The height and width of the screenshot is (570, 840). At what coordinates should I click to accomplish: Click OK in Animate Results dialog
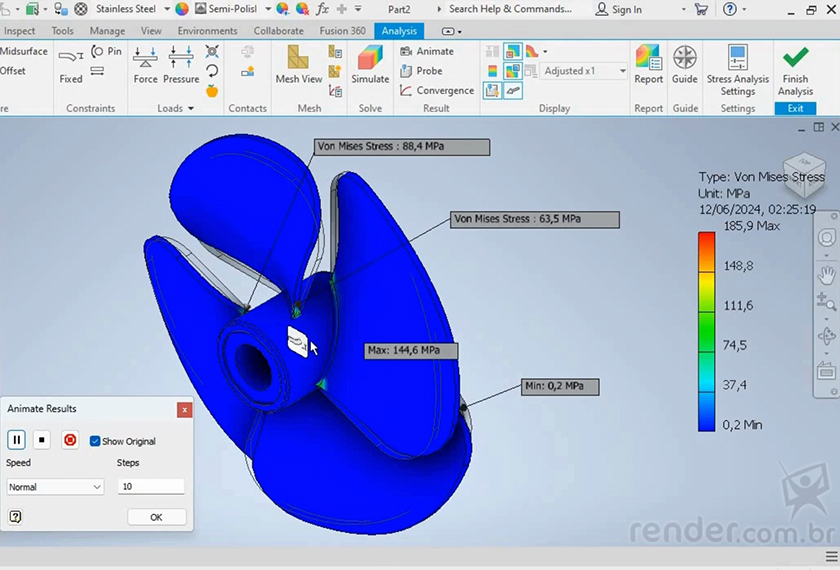(156, 517)
